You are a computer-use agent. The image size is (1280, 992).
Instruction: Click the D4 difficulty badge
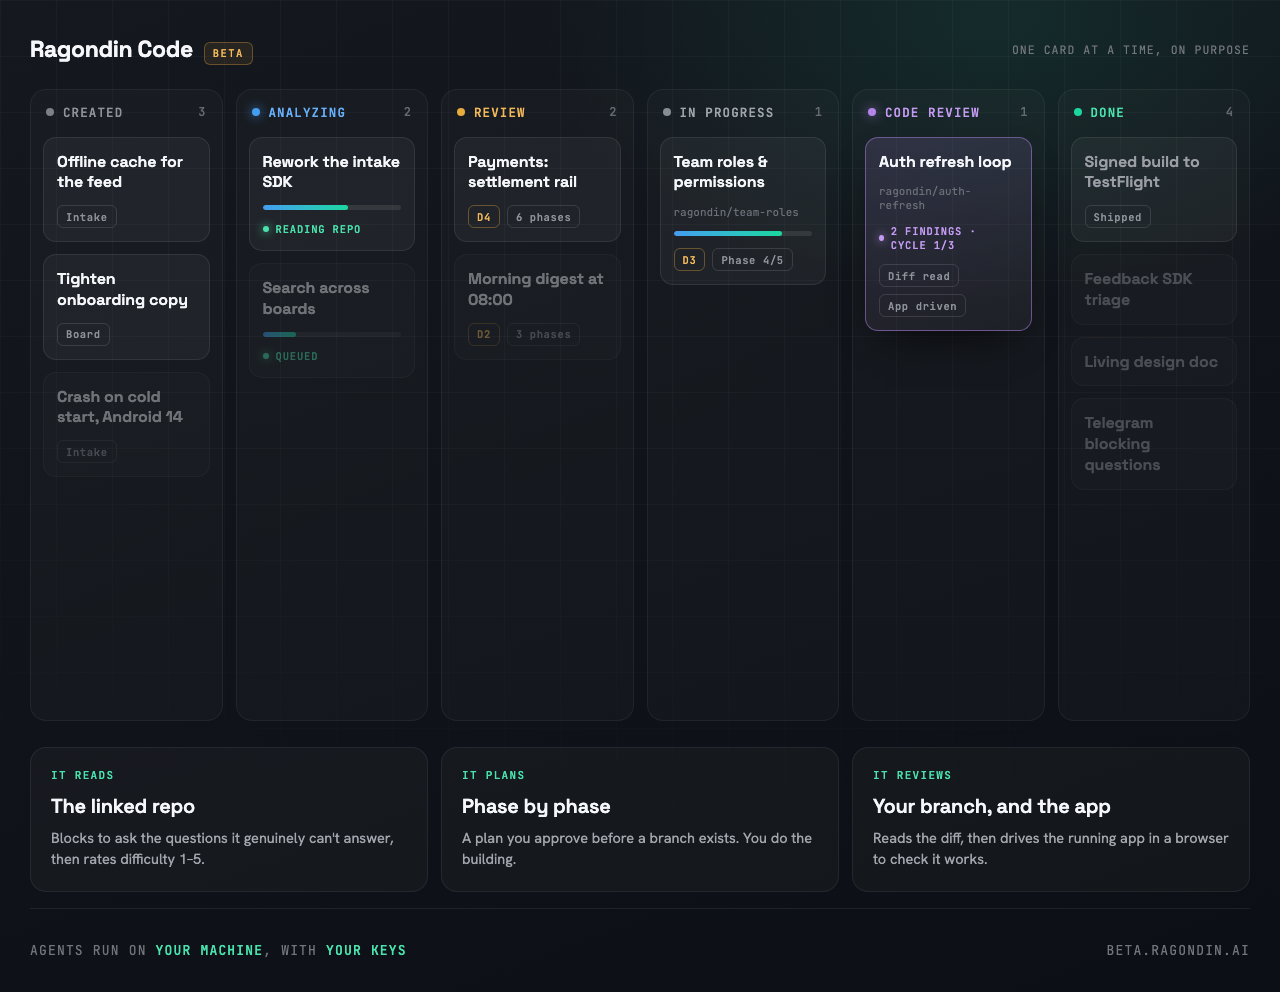(x=484, y=217)
